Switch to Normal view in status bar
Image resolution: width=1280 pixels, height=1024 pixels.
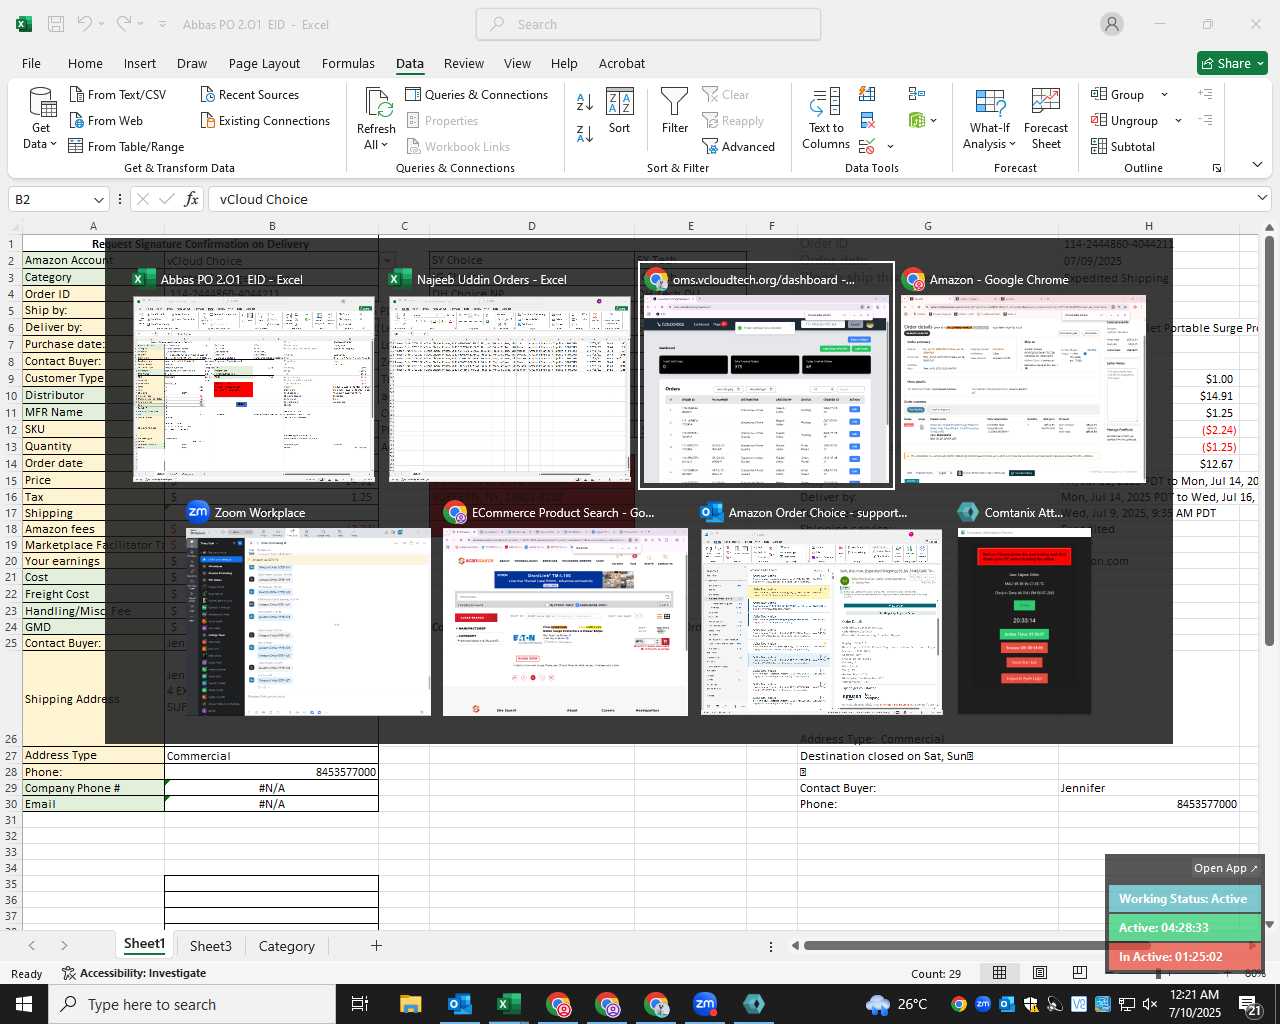(999, 973)
